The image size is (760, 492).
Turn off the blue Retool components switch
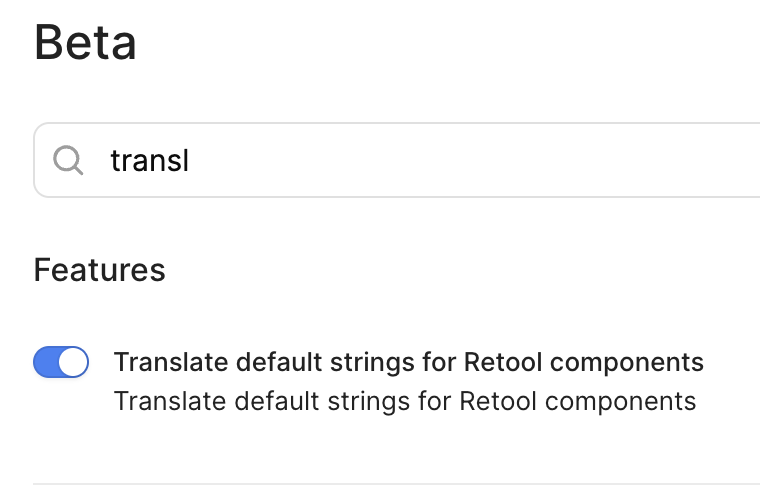(61, 362)
